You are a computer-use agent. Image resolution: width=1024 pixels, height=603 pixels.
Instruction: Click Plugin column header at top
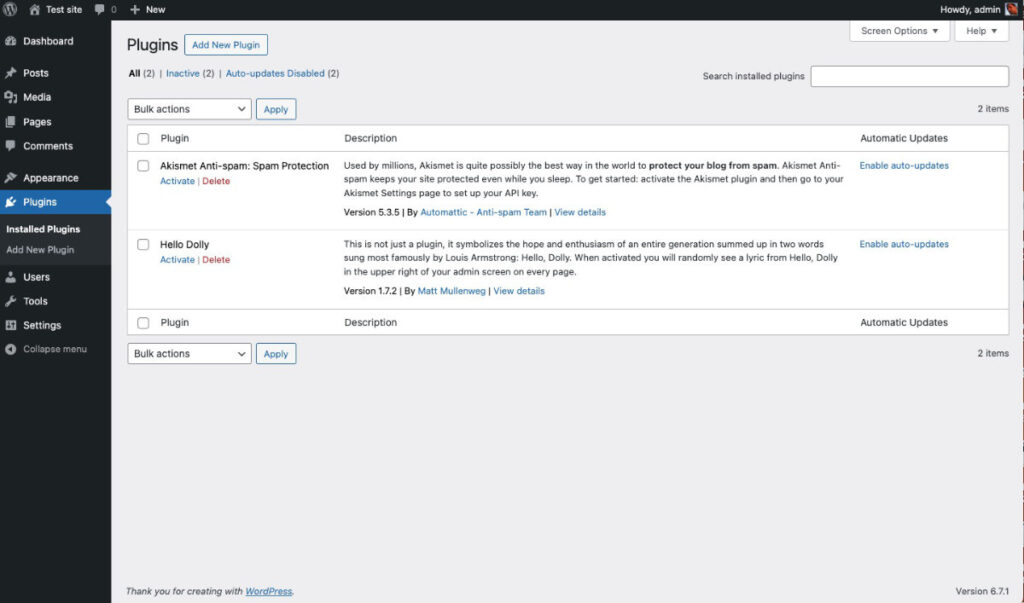[174, 138]
